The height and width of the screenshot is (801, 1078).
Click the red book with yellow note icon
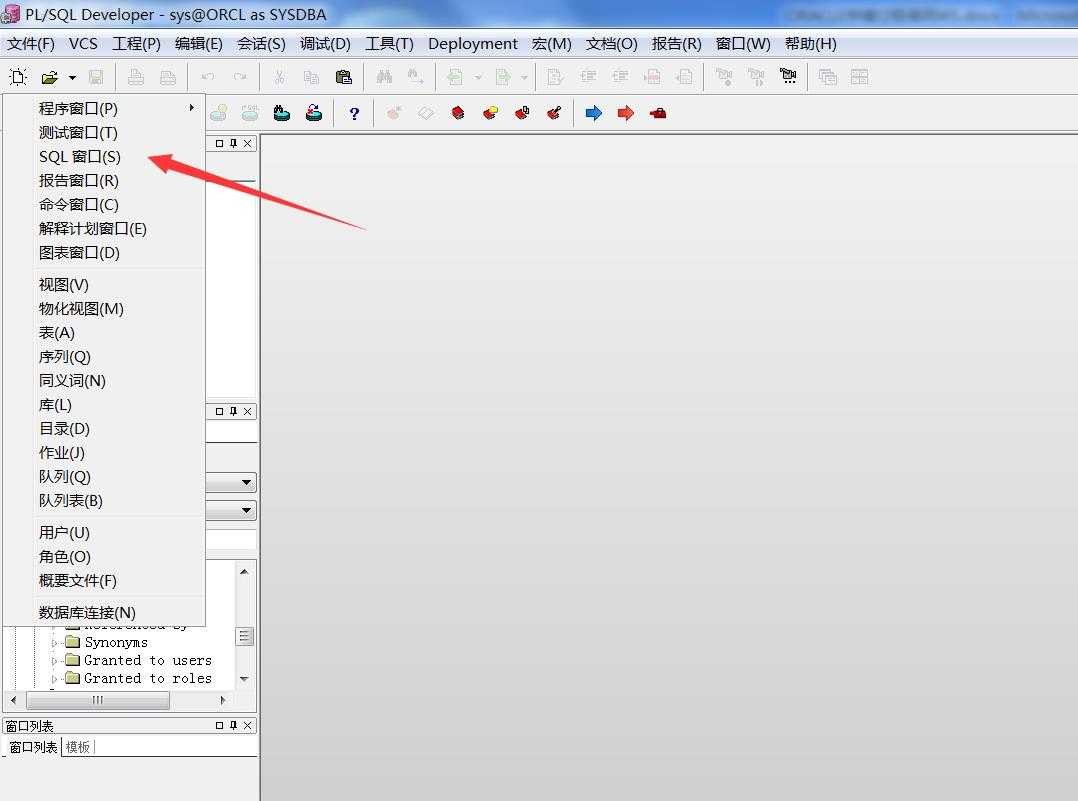(490, 113)
